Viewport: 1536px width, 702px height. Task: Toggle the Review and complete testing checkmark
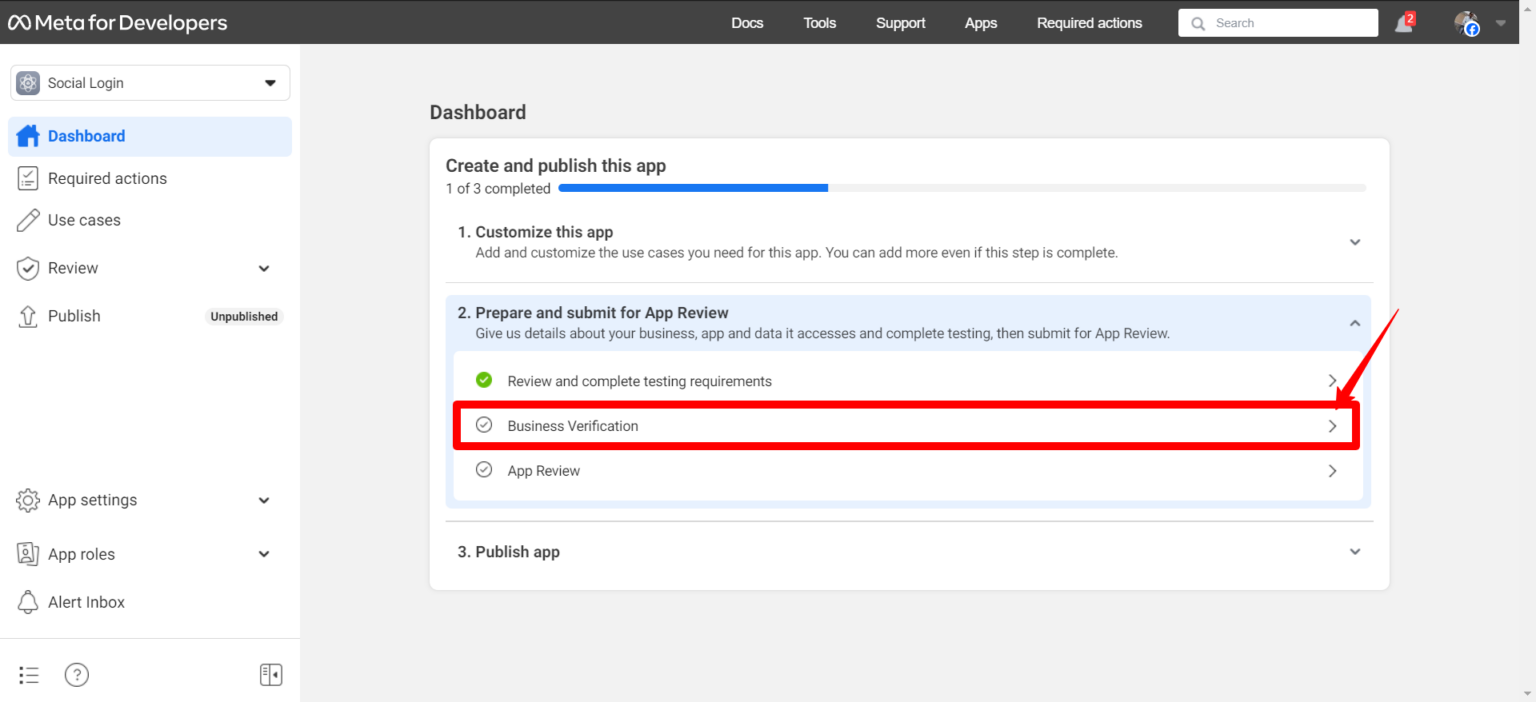pyautogui.click(x=484, y=380)
